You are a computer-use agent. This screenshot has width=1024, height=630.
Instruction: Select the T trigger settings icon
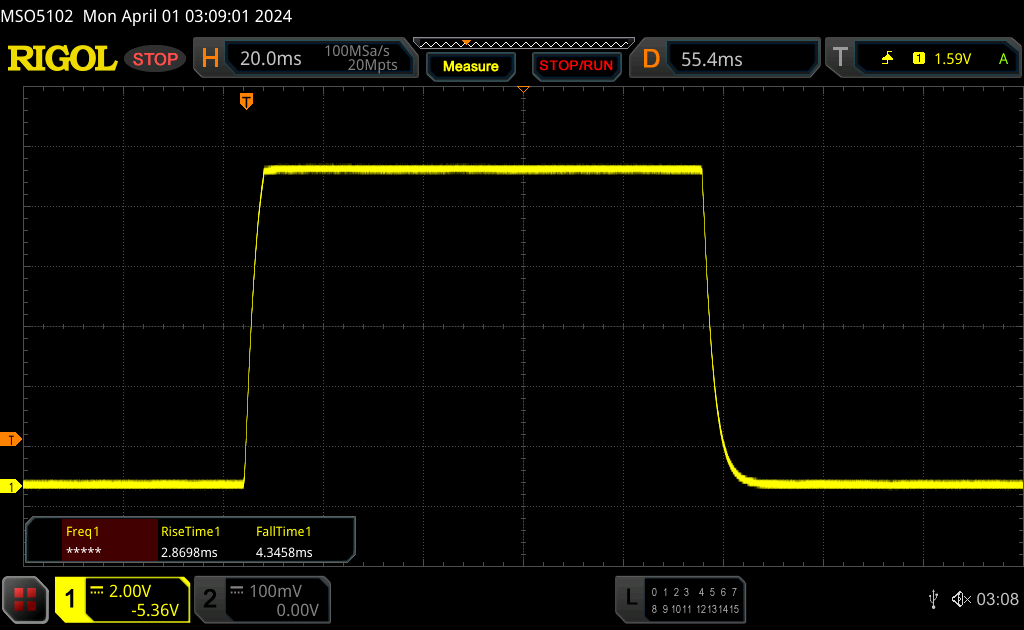pos(840,59)
